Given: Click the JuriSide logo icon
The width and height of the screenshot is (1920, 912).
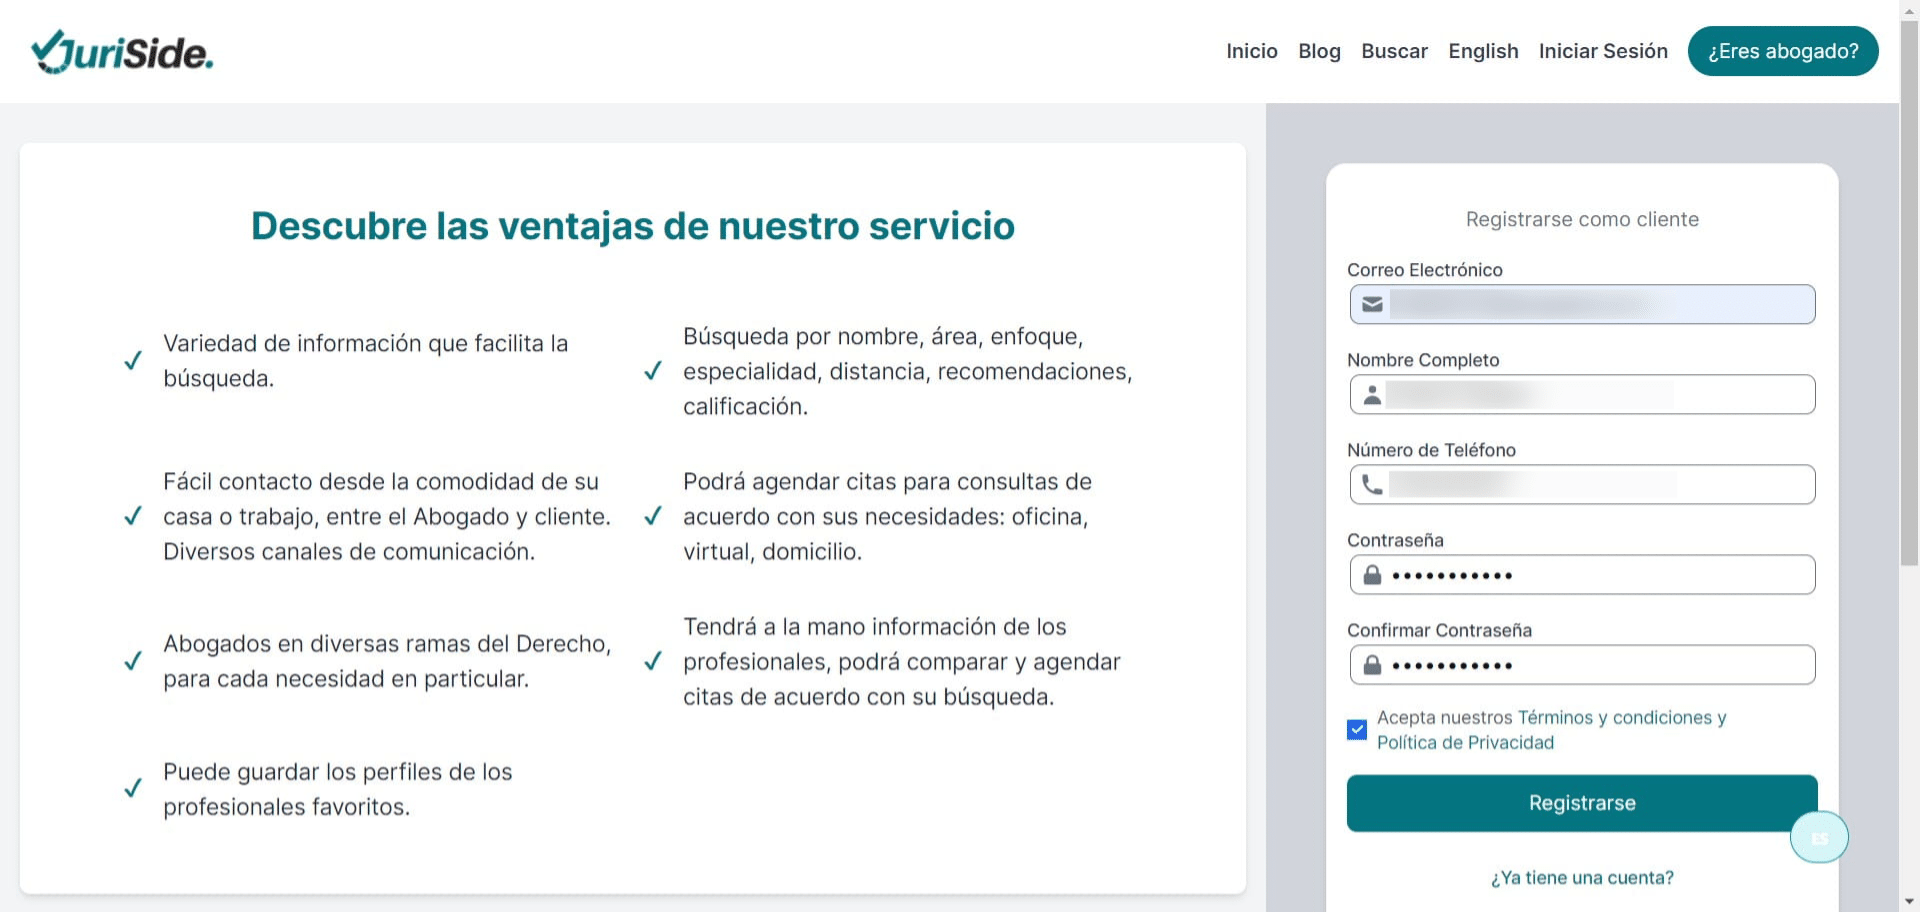Looking at the screenshot, I should point(47,48).
